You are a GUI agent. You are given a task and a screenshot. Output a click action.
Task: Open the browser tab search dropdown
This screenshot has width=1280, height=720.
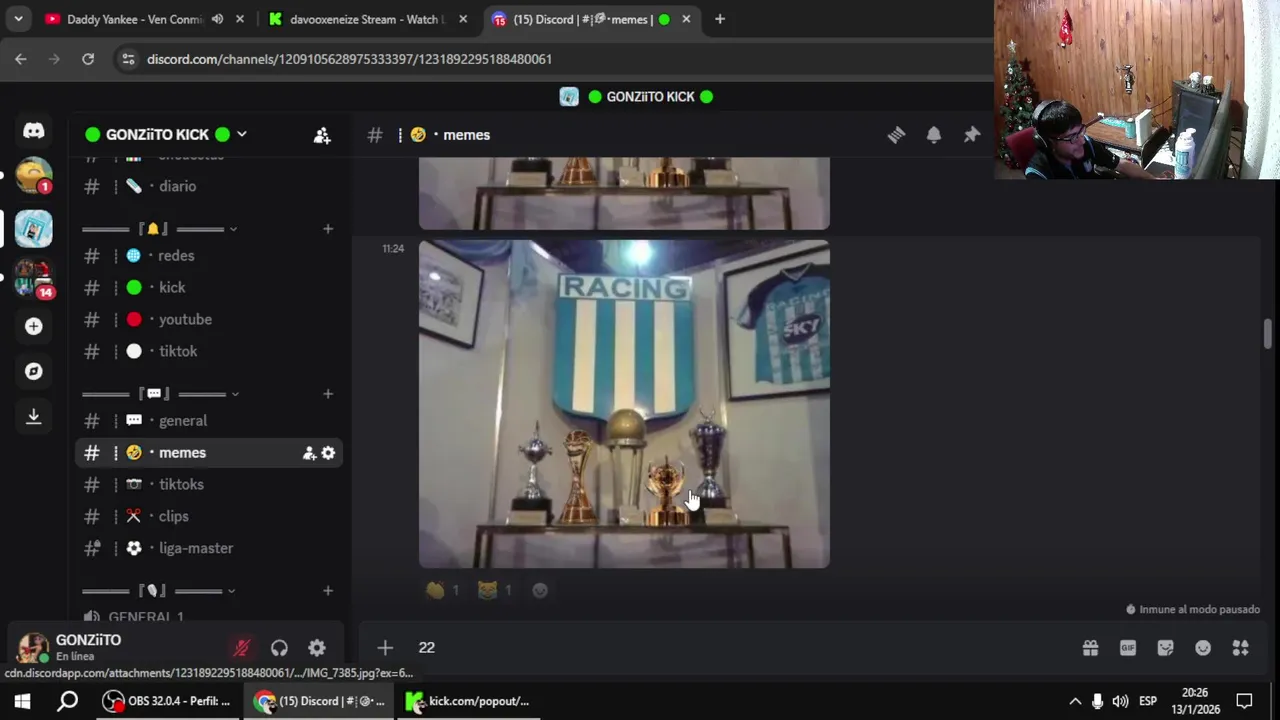pos(18,19)
